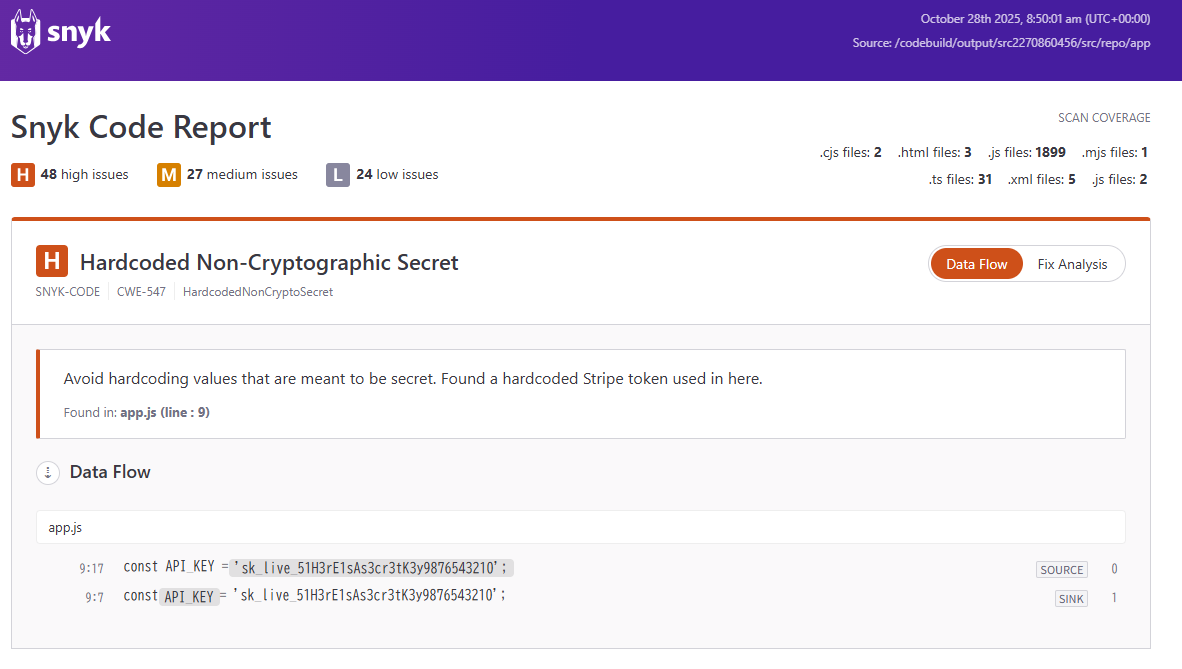Image resolution: width=1182 pixels, height=669 pixels.
Task: Select the gray L low severity badge
Action: click(338, 174)
